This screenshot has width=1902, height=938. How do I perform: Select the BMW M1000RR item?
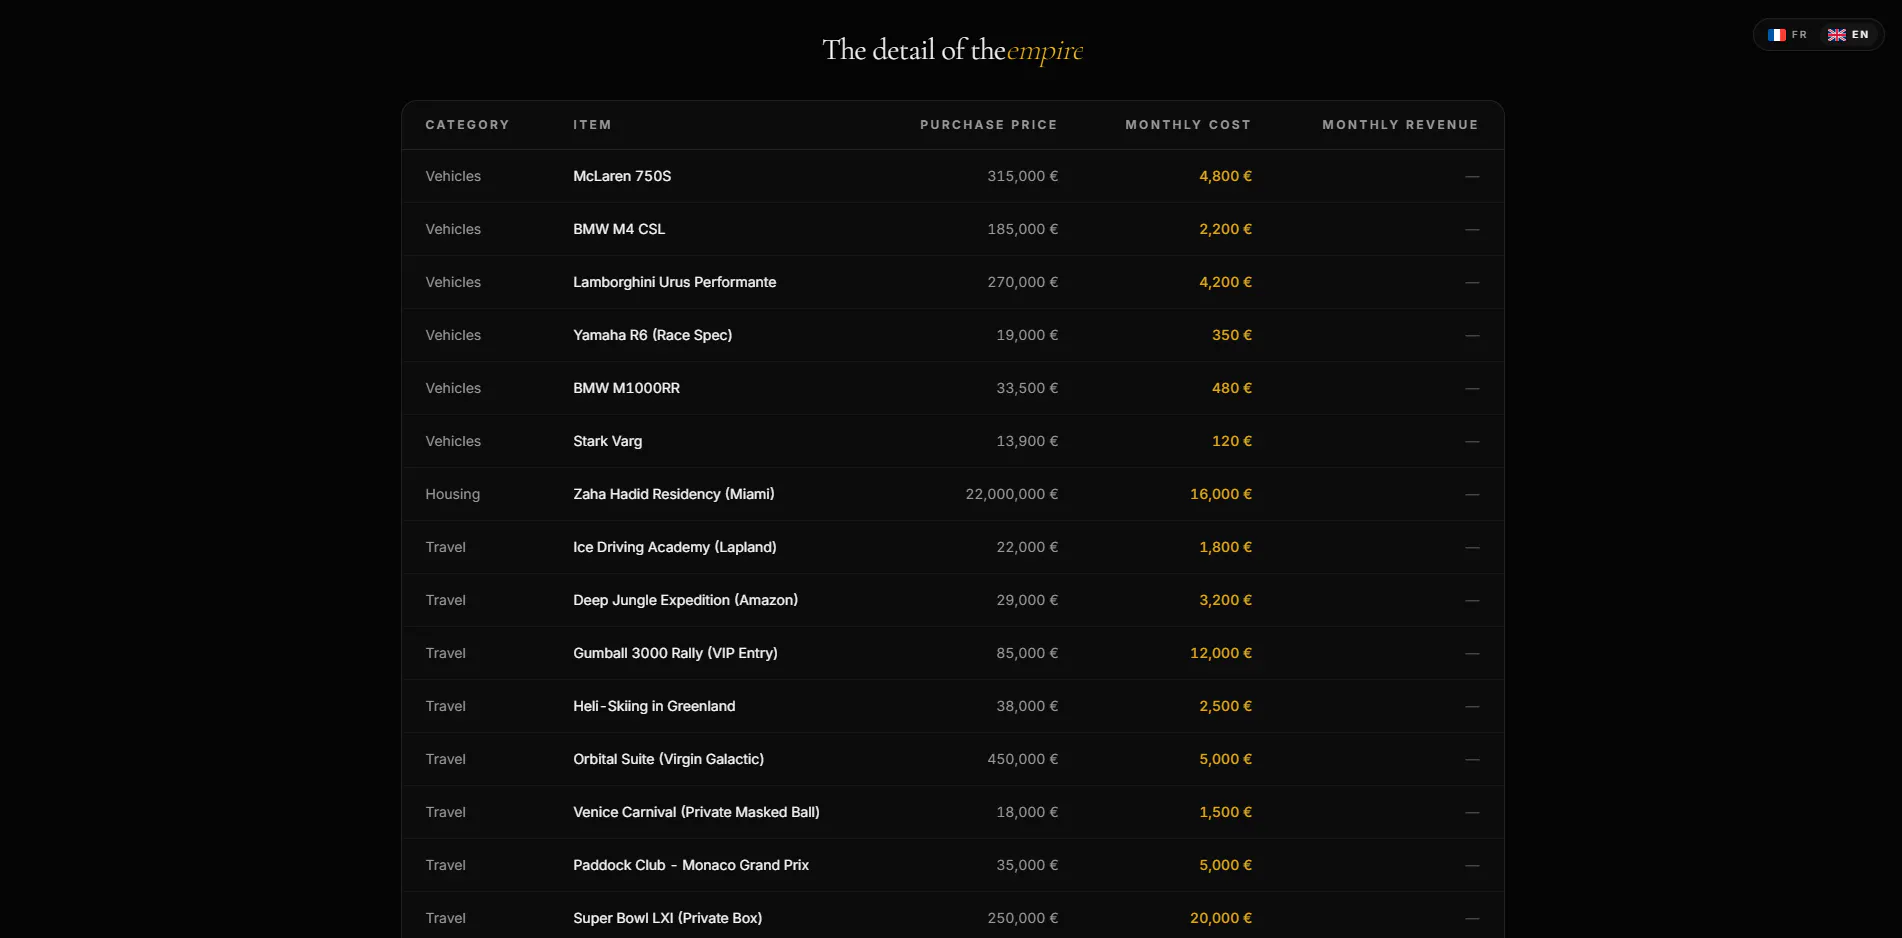click(x=626, y=388)
